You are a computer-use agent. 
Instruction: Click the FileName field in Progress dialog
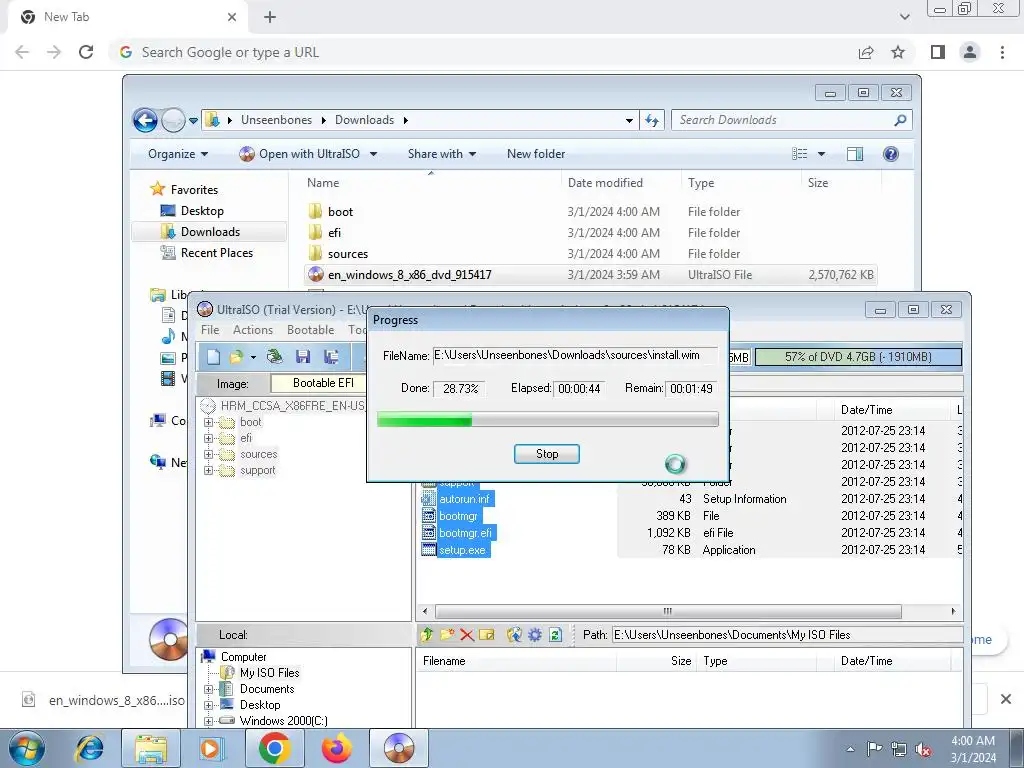[575, 355]
